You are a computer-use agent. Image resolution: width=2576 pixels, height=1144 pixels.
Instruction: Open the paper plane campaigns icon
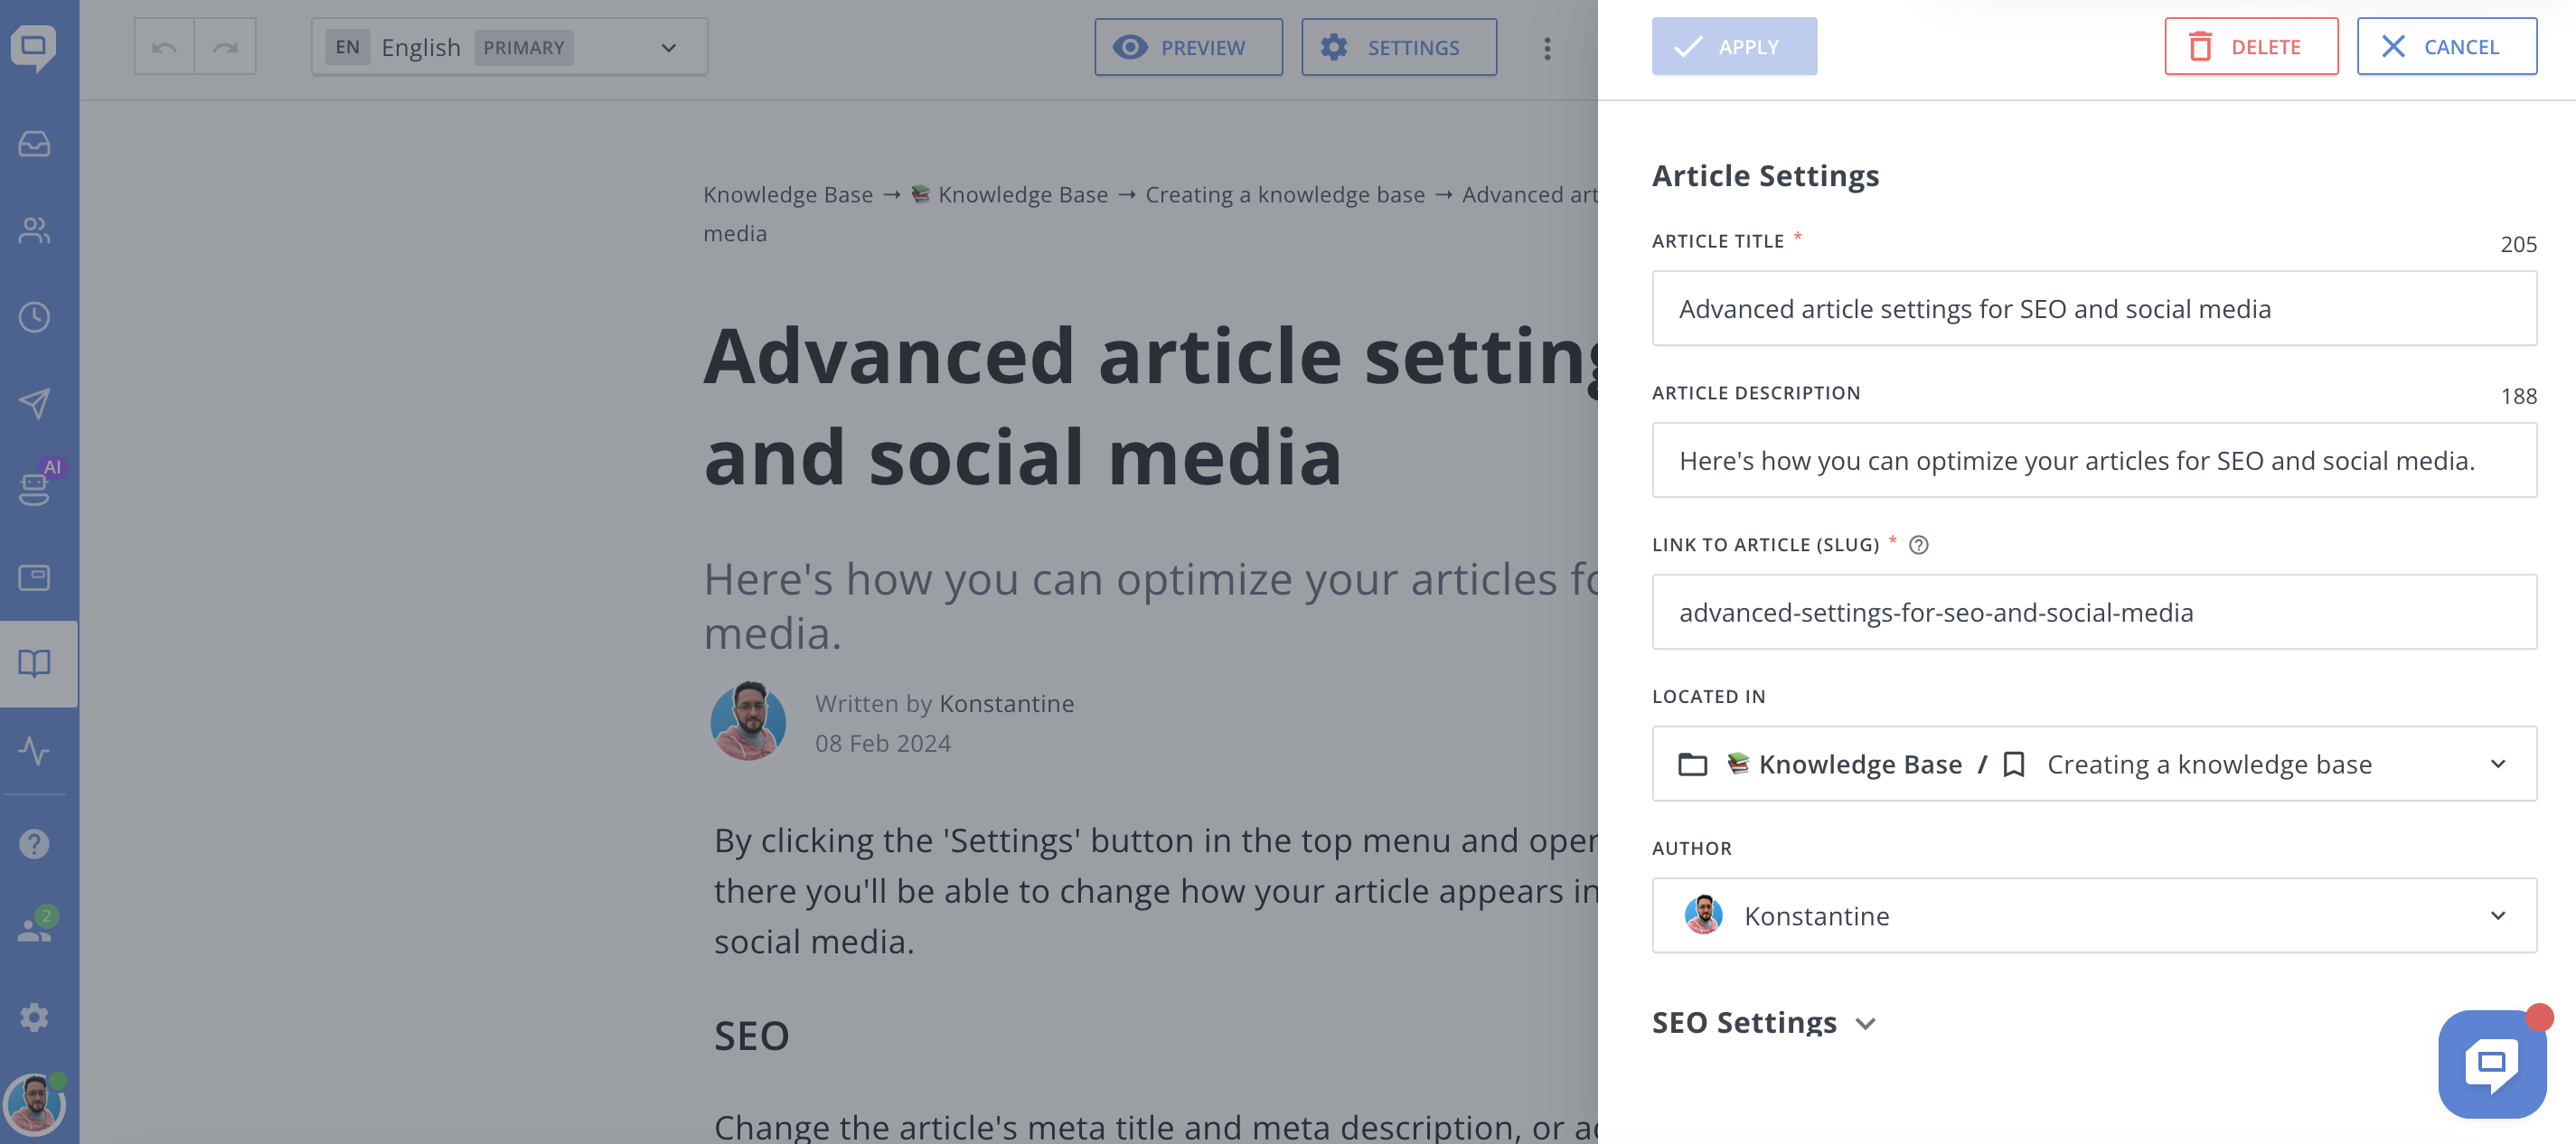tap(35, 404)
